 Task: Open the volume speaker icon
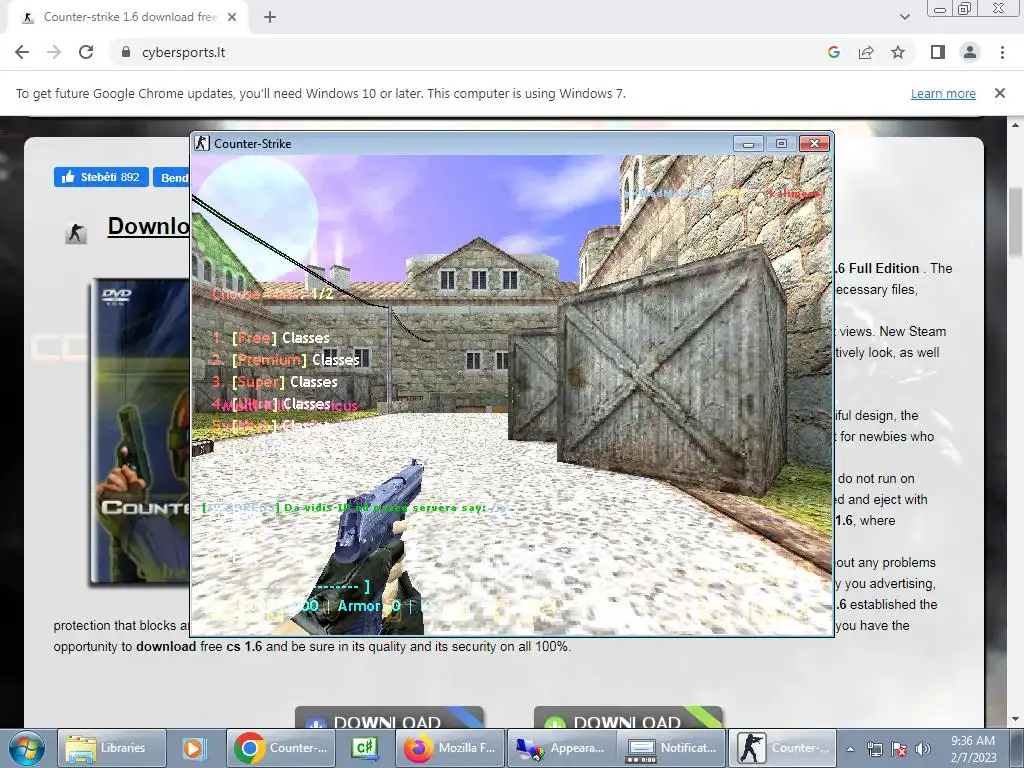[x=923, y=749]
